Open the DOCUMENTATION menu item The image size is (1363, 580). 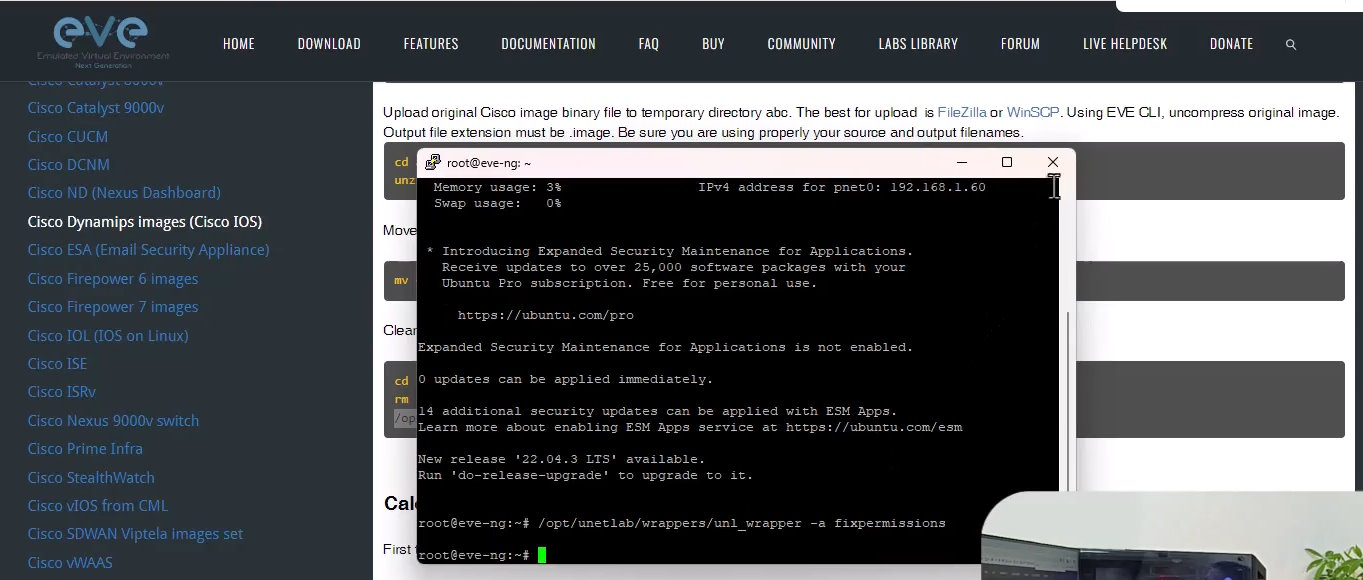[x=548, y=44]
